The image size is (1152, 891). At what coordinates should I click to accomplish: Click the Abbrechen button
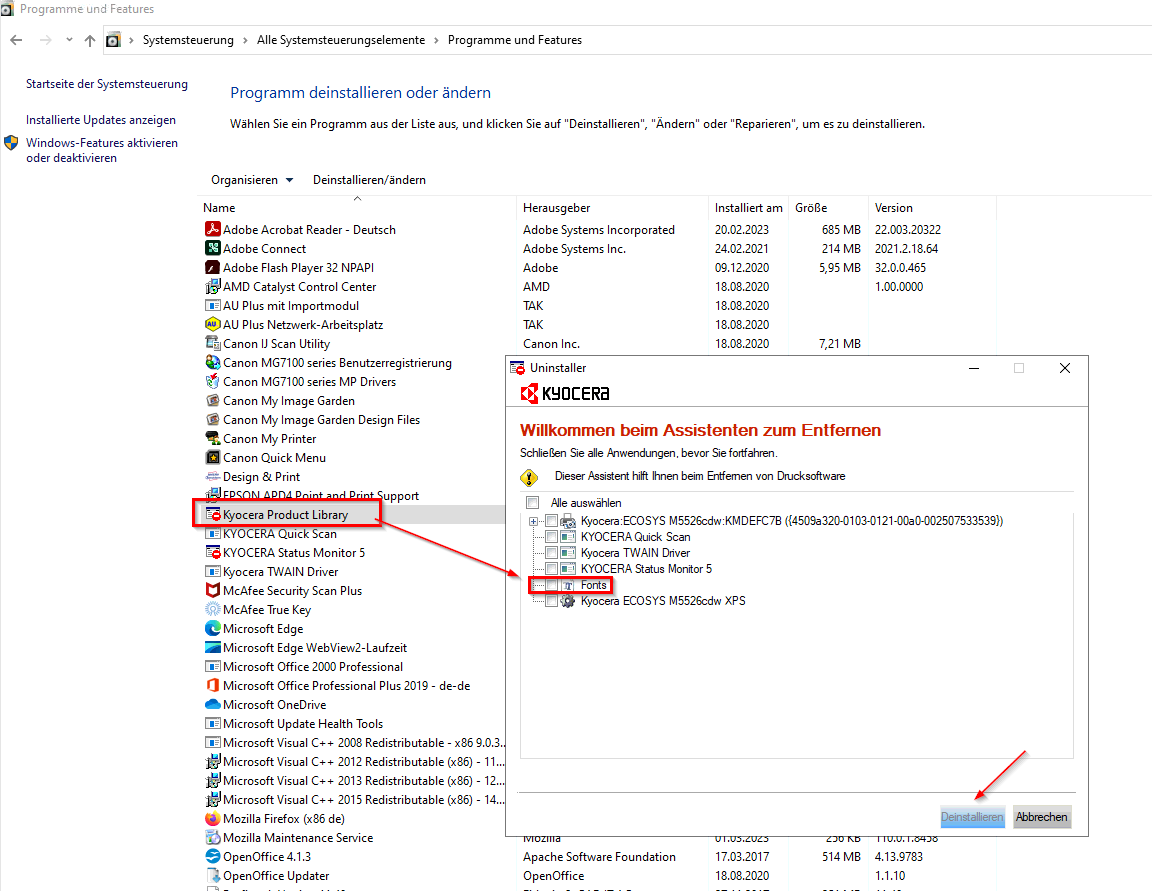click(x=1041, y=817)
